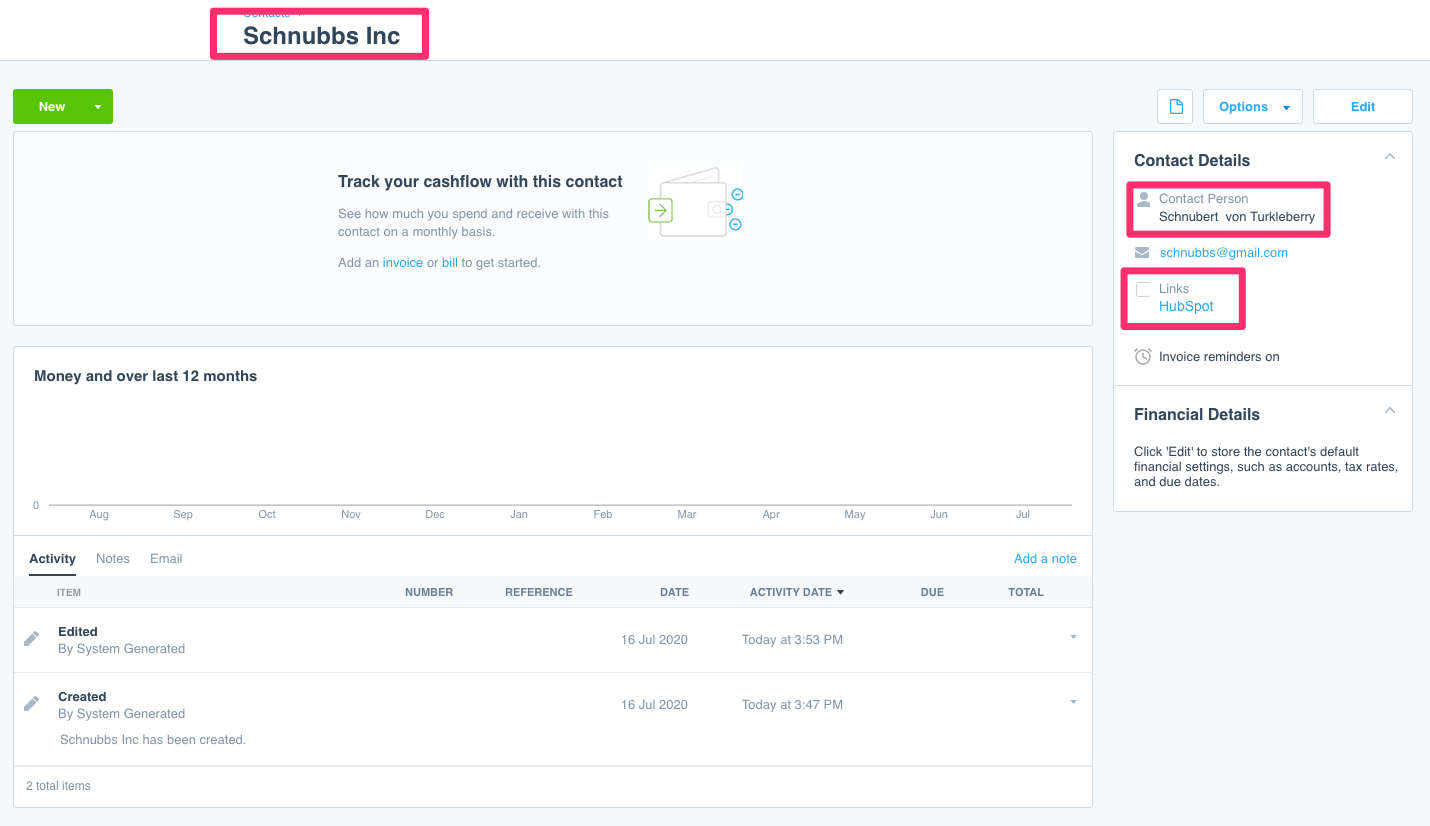
Task: Click the alarm clock invoice reminders icon
Action: [x=1143, y=356]
